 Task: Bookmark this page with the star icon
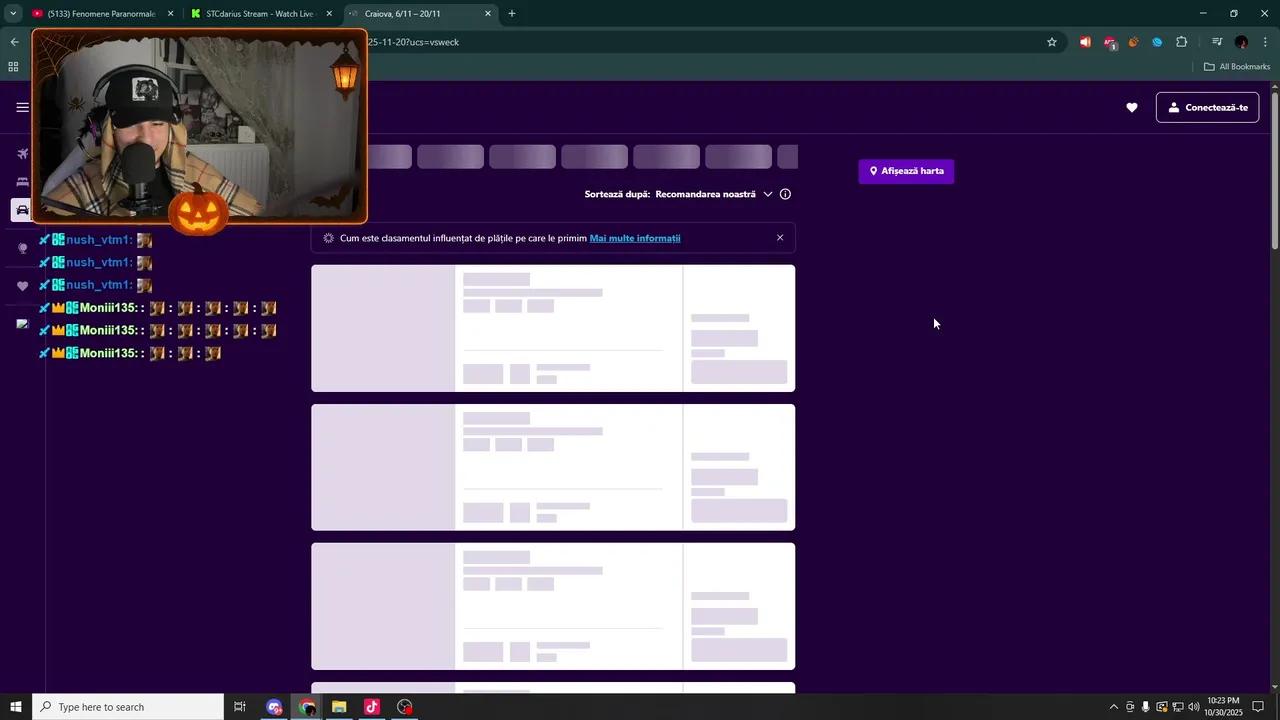1052,42
